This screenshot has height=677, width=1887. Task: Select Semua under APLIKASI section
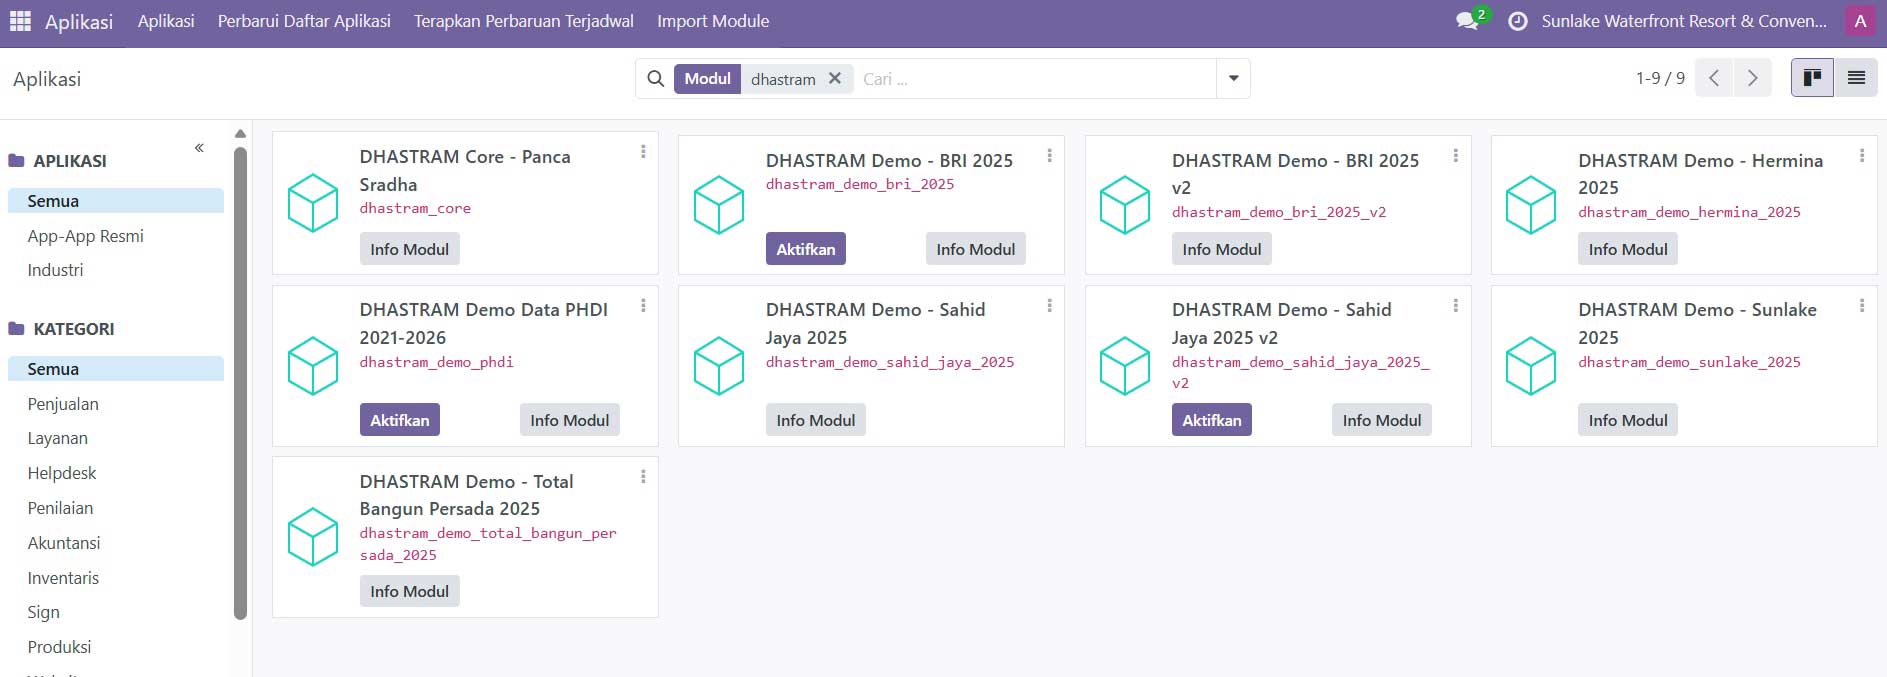(116, 201)
